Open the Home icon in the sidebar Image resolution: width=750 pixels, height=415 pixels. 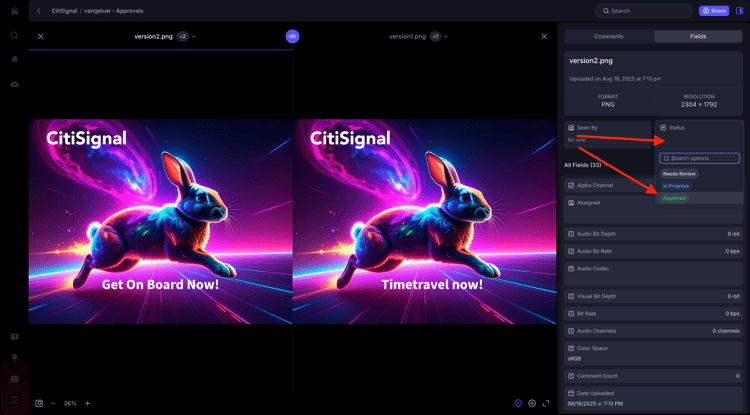click(x=14, y=11)
